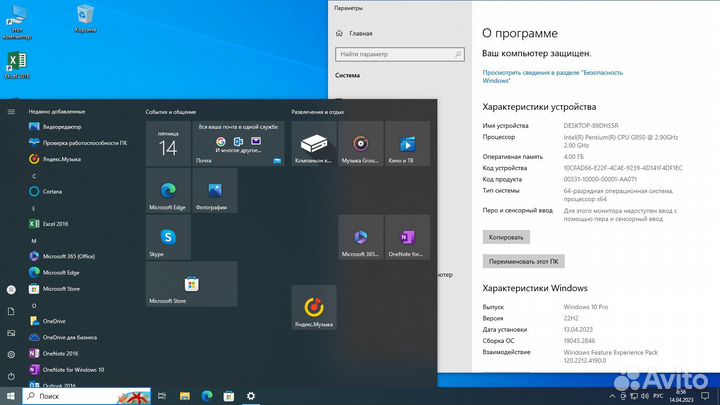This screenshot has height=405, width=720.
Task: Select the Windows 10 Pro edition value
Action: (586, 307)
